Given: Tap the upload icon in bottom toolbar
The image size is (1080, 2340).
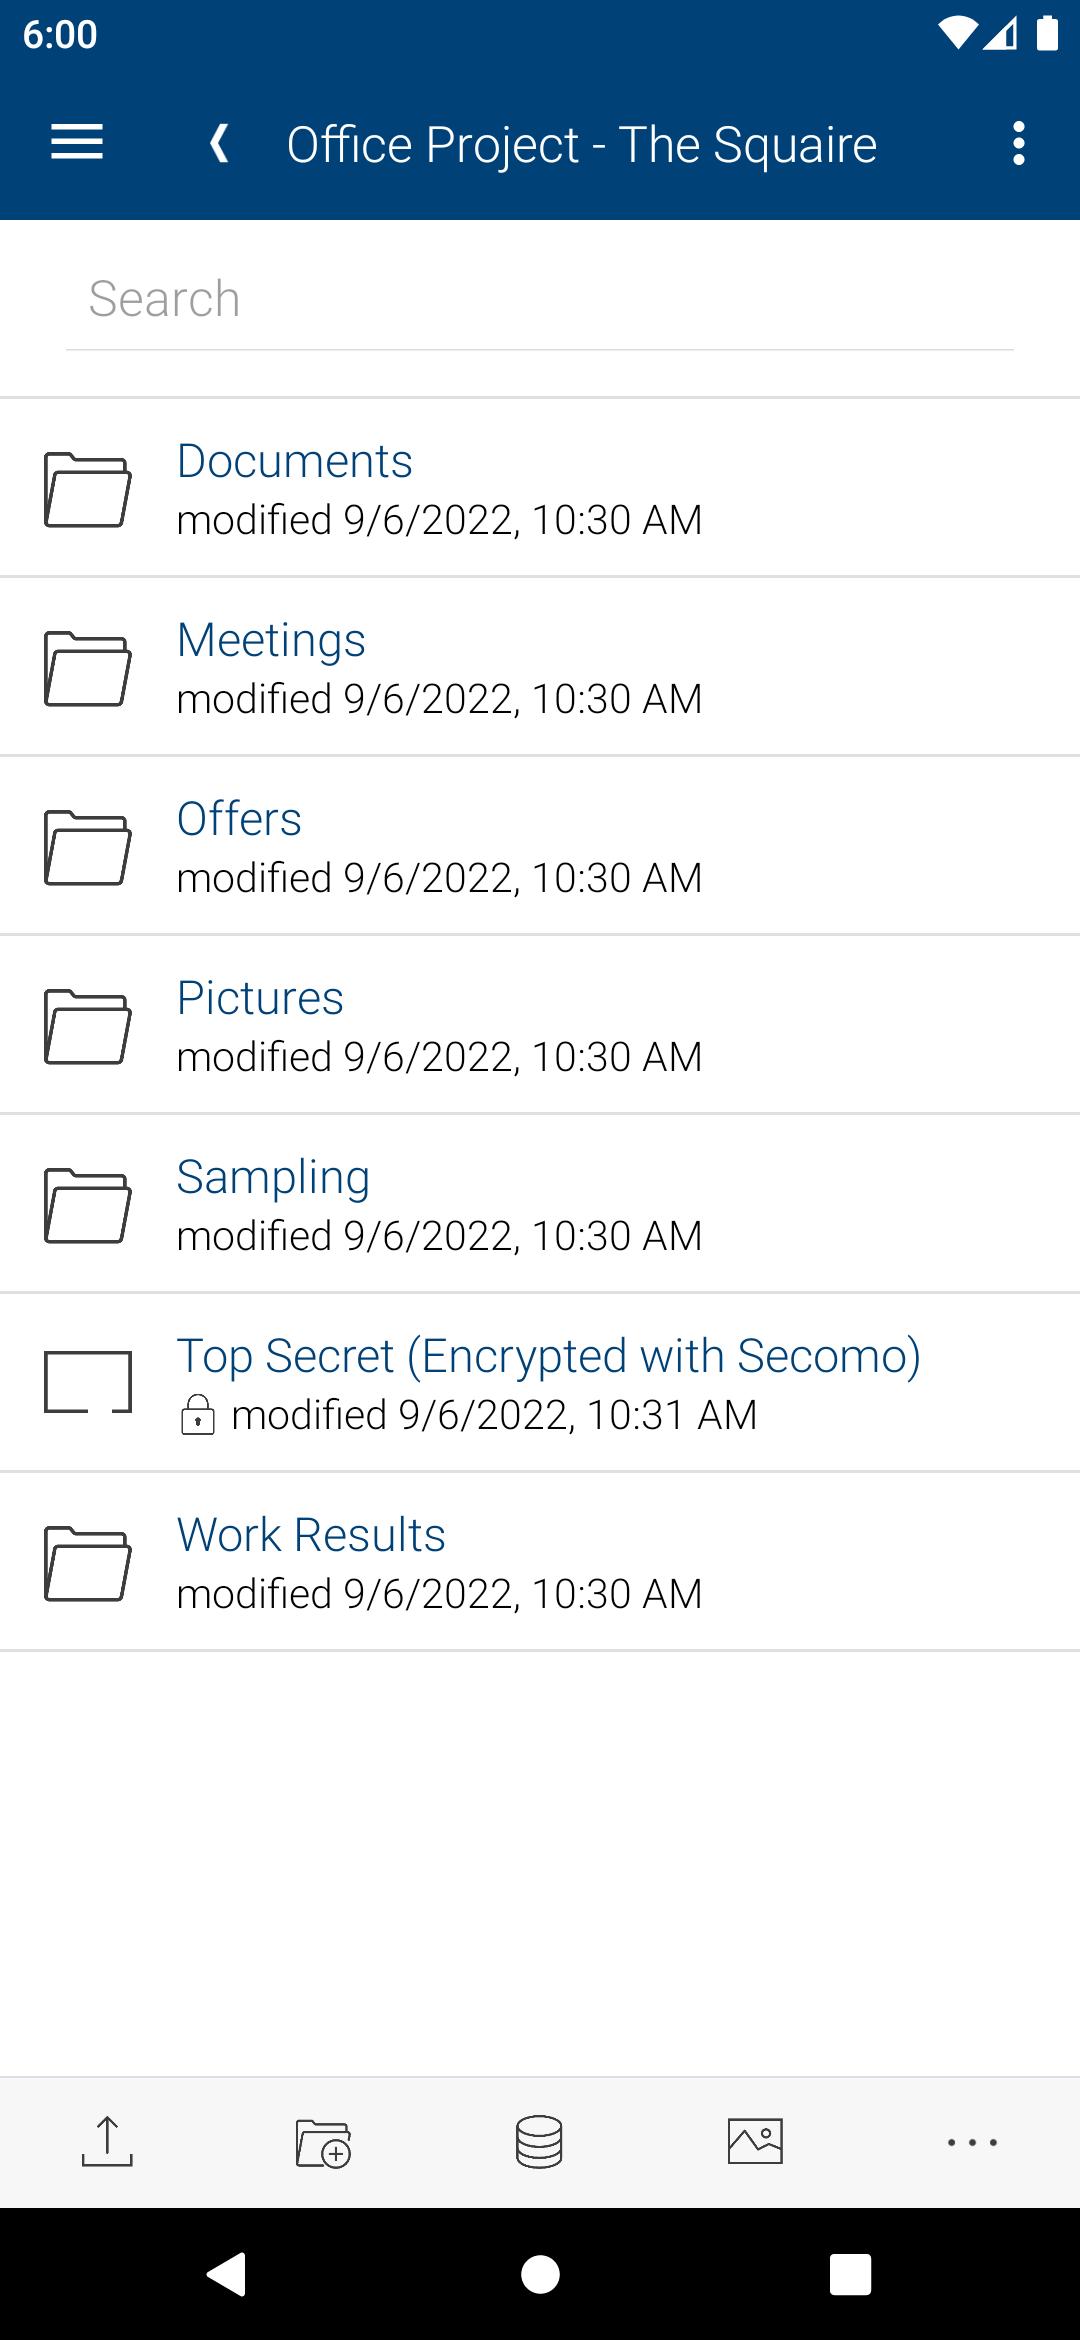Looking at the screenshot, I should point(107,2142).
